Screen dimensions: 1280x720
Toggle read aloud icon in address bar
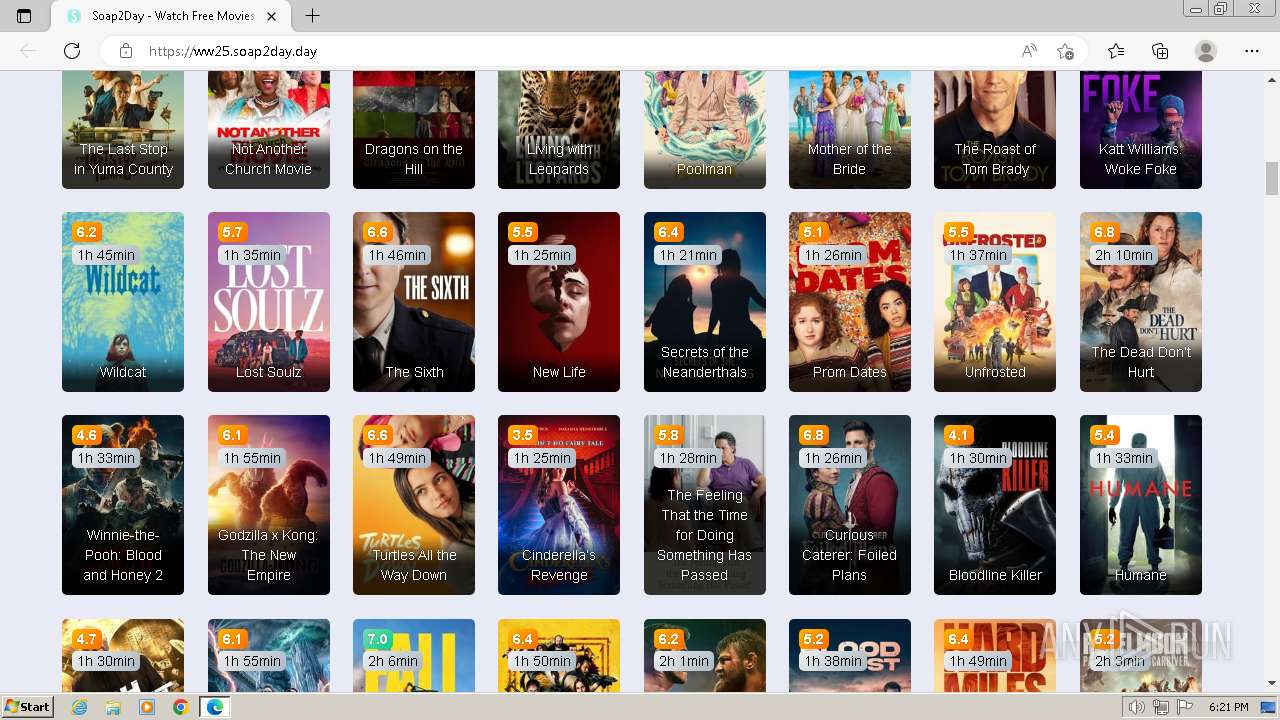1029,51
